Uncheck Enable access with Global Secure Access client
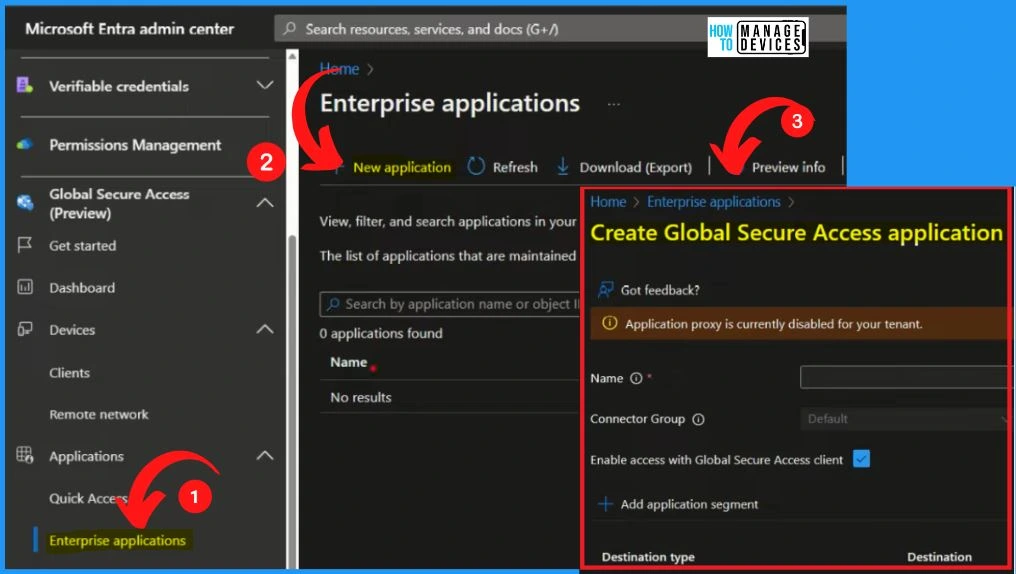 (x=861, y=459)
